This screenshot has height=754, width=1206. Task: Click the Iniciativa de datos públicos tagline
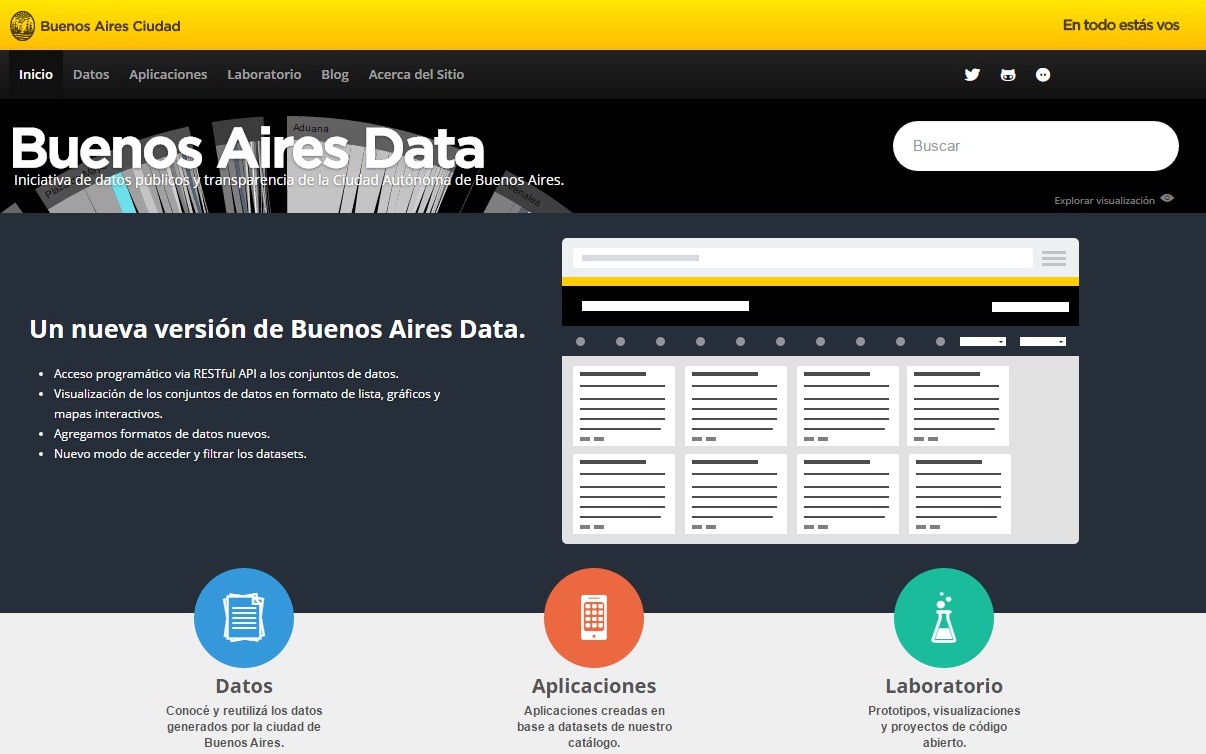coord(289,181)
